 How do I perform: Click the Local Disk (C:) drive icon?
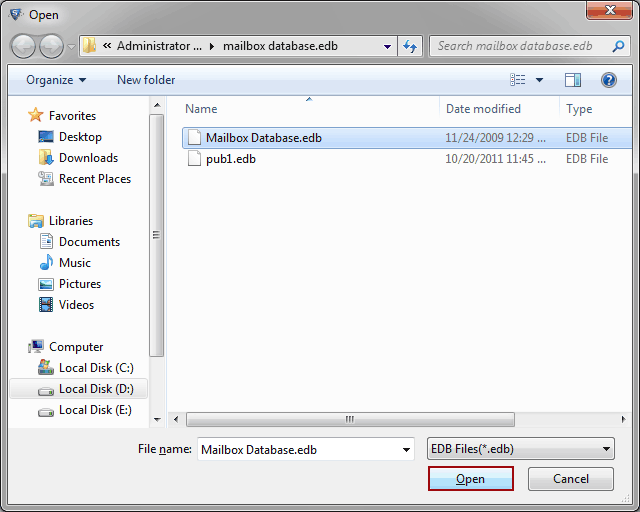tap(46, 367)
